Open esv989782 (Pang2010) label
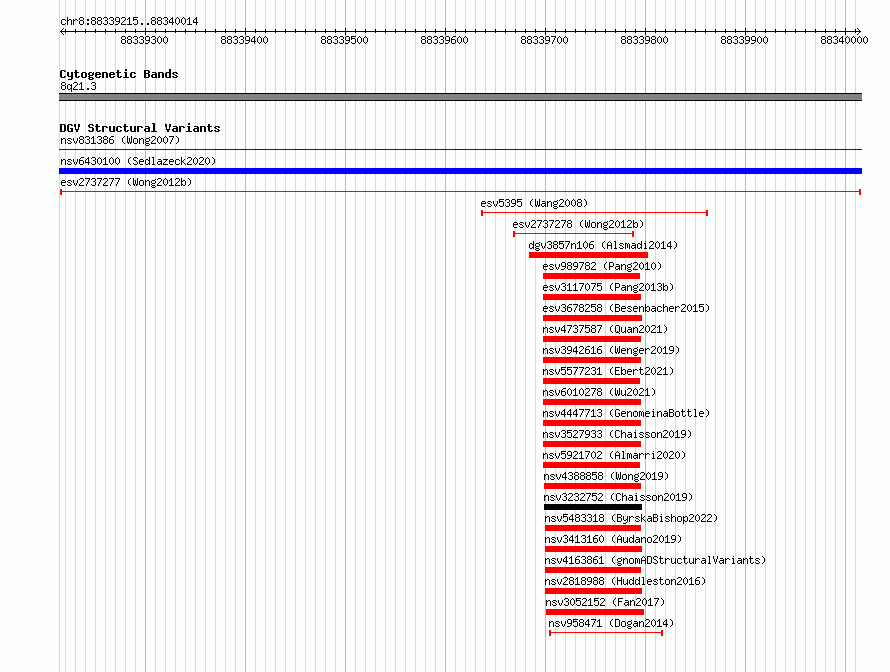This screenshot has height=672, width=890. tap(602, 266)
